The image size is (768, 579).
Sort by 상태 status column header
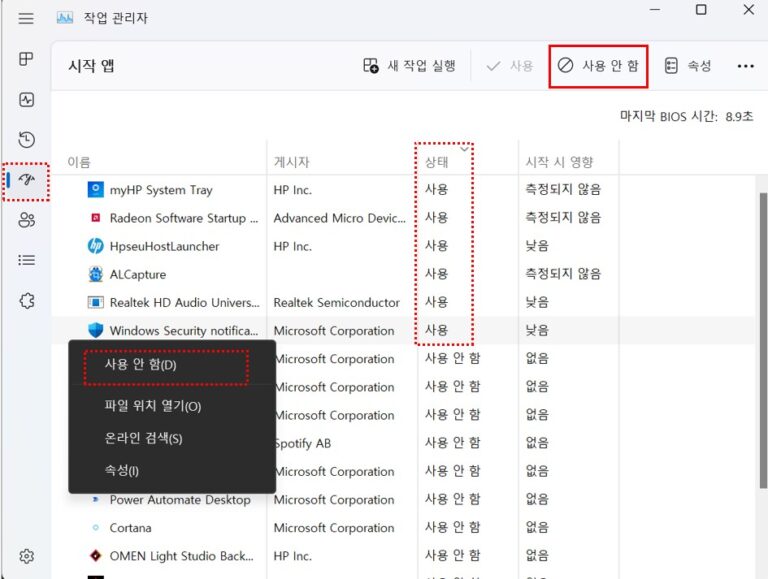[x=436, y=162]
